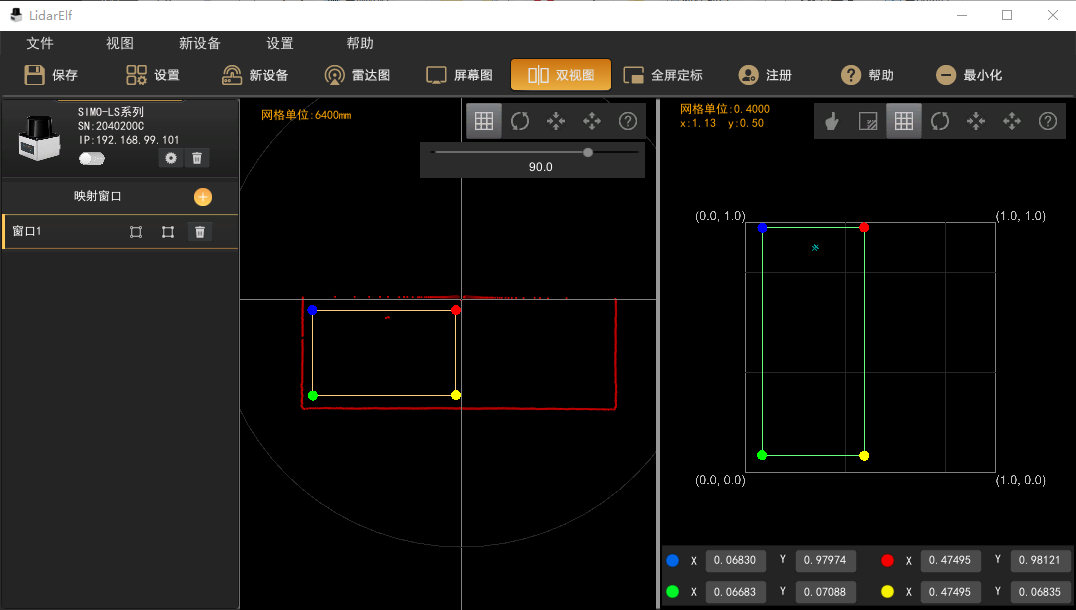Viewport: 1076px width, 610px height.
Task: Click the 90.0 rotation slider handle
Action: point(588,152)
